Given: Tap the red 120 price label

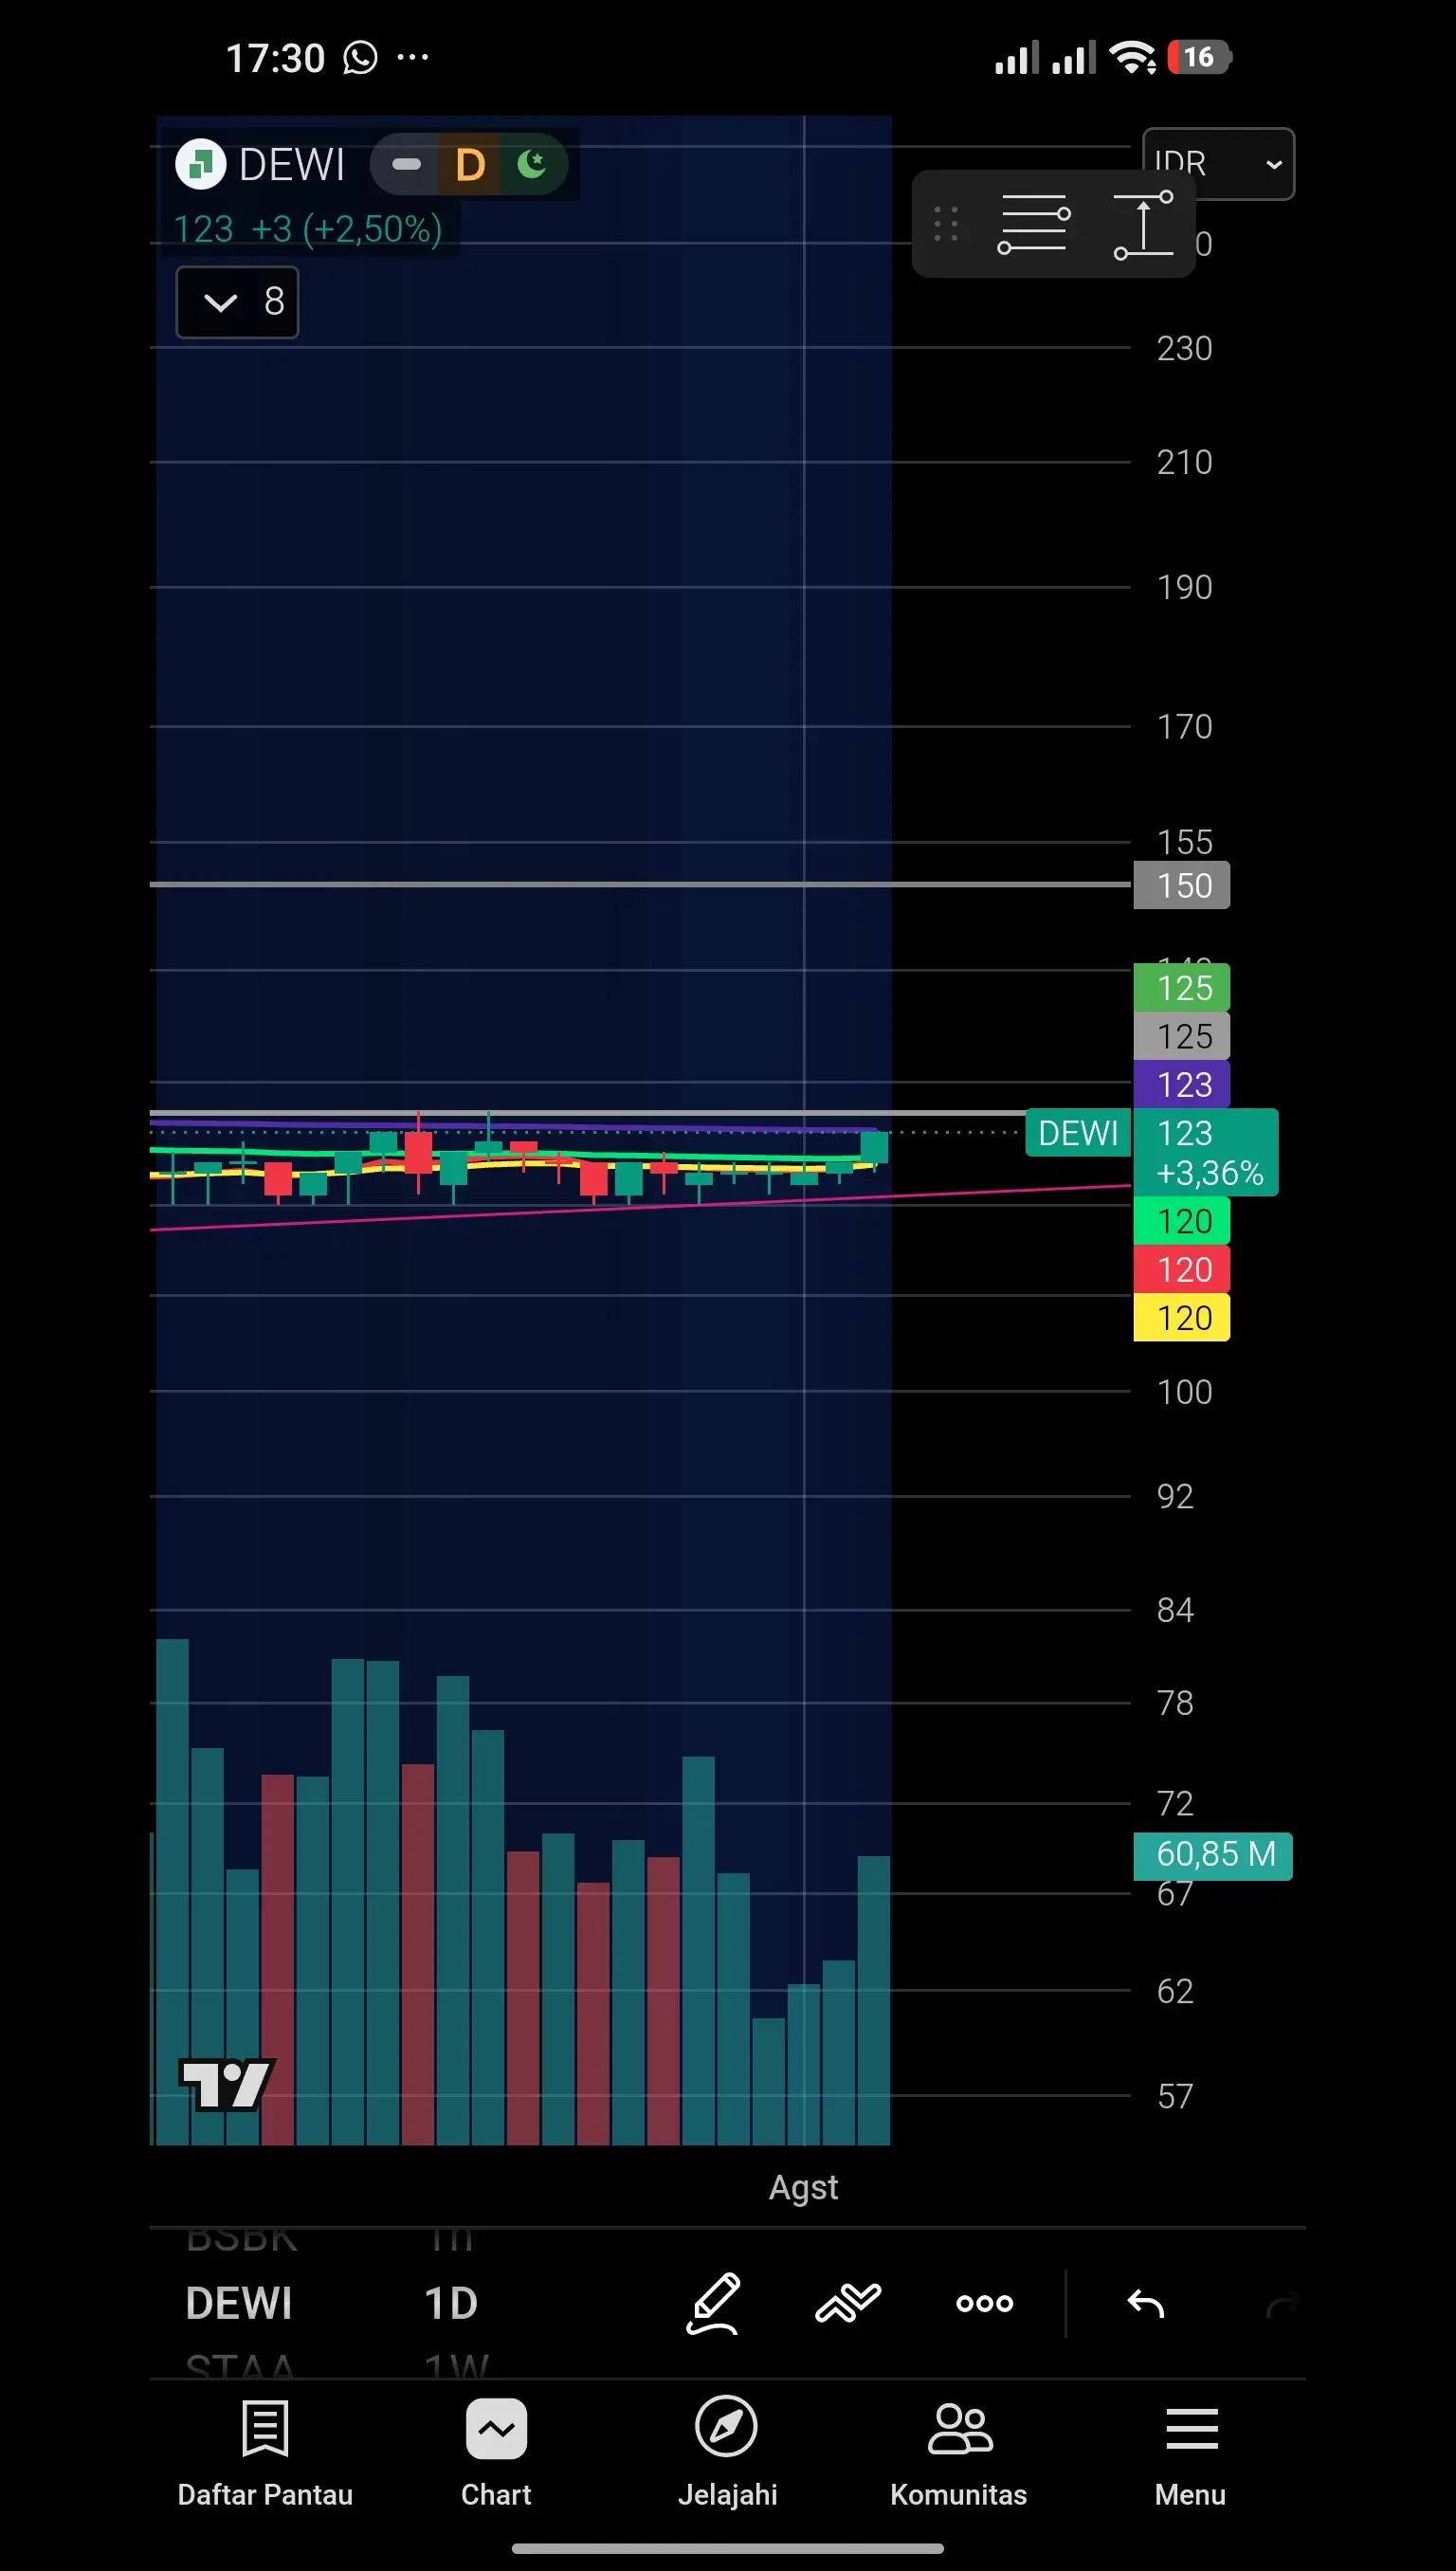Looking at the screenshot, I should tap(1181, 1269).
